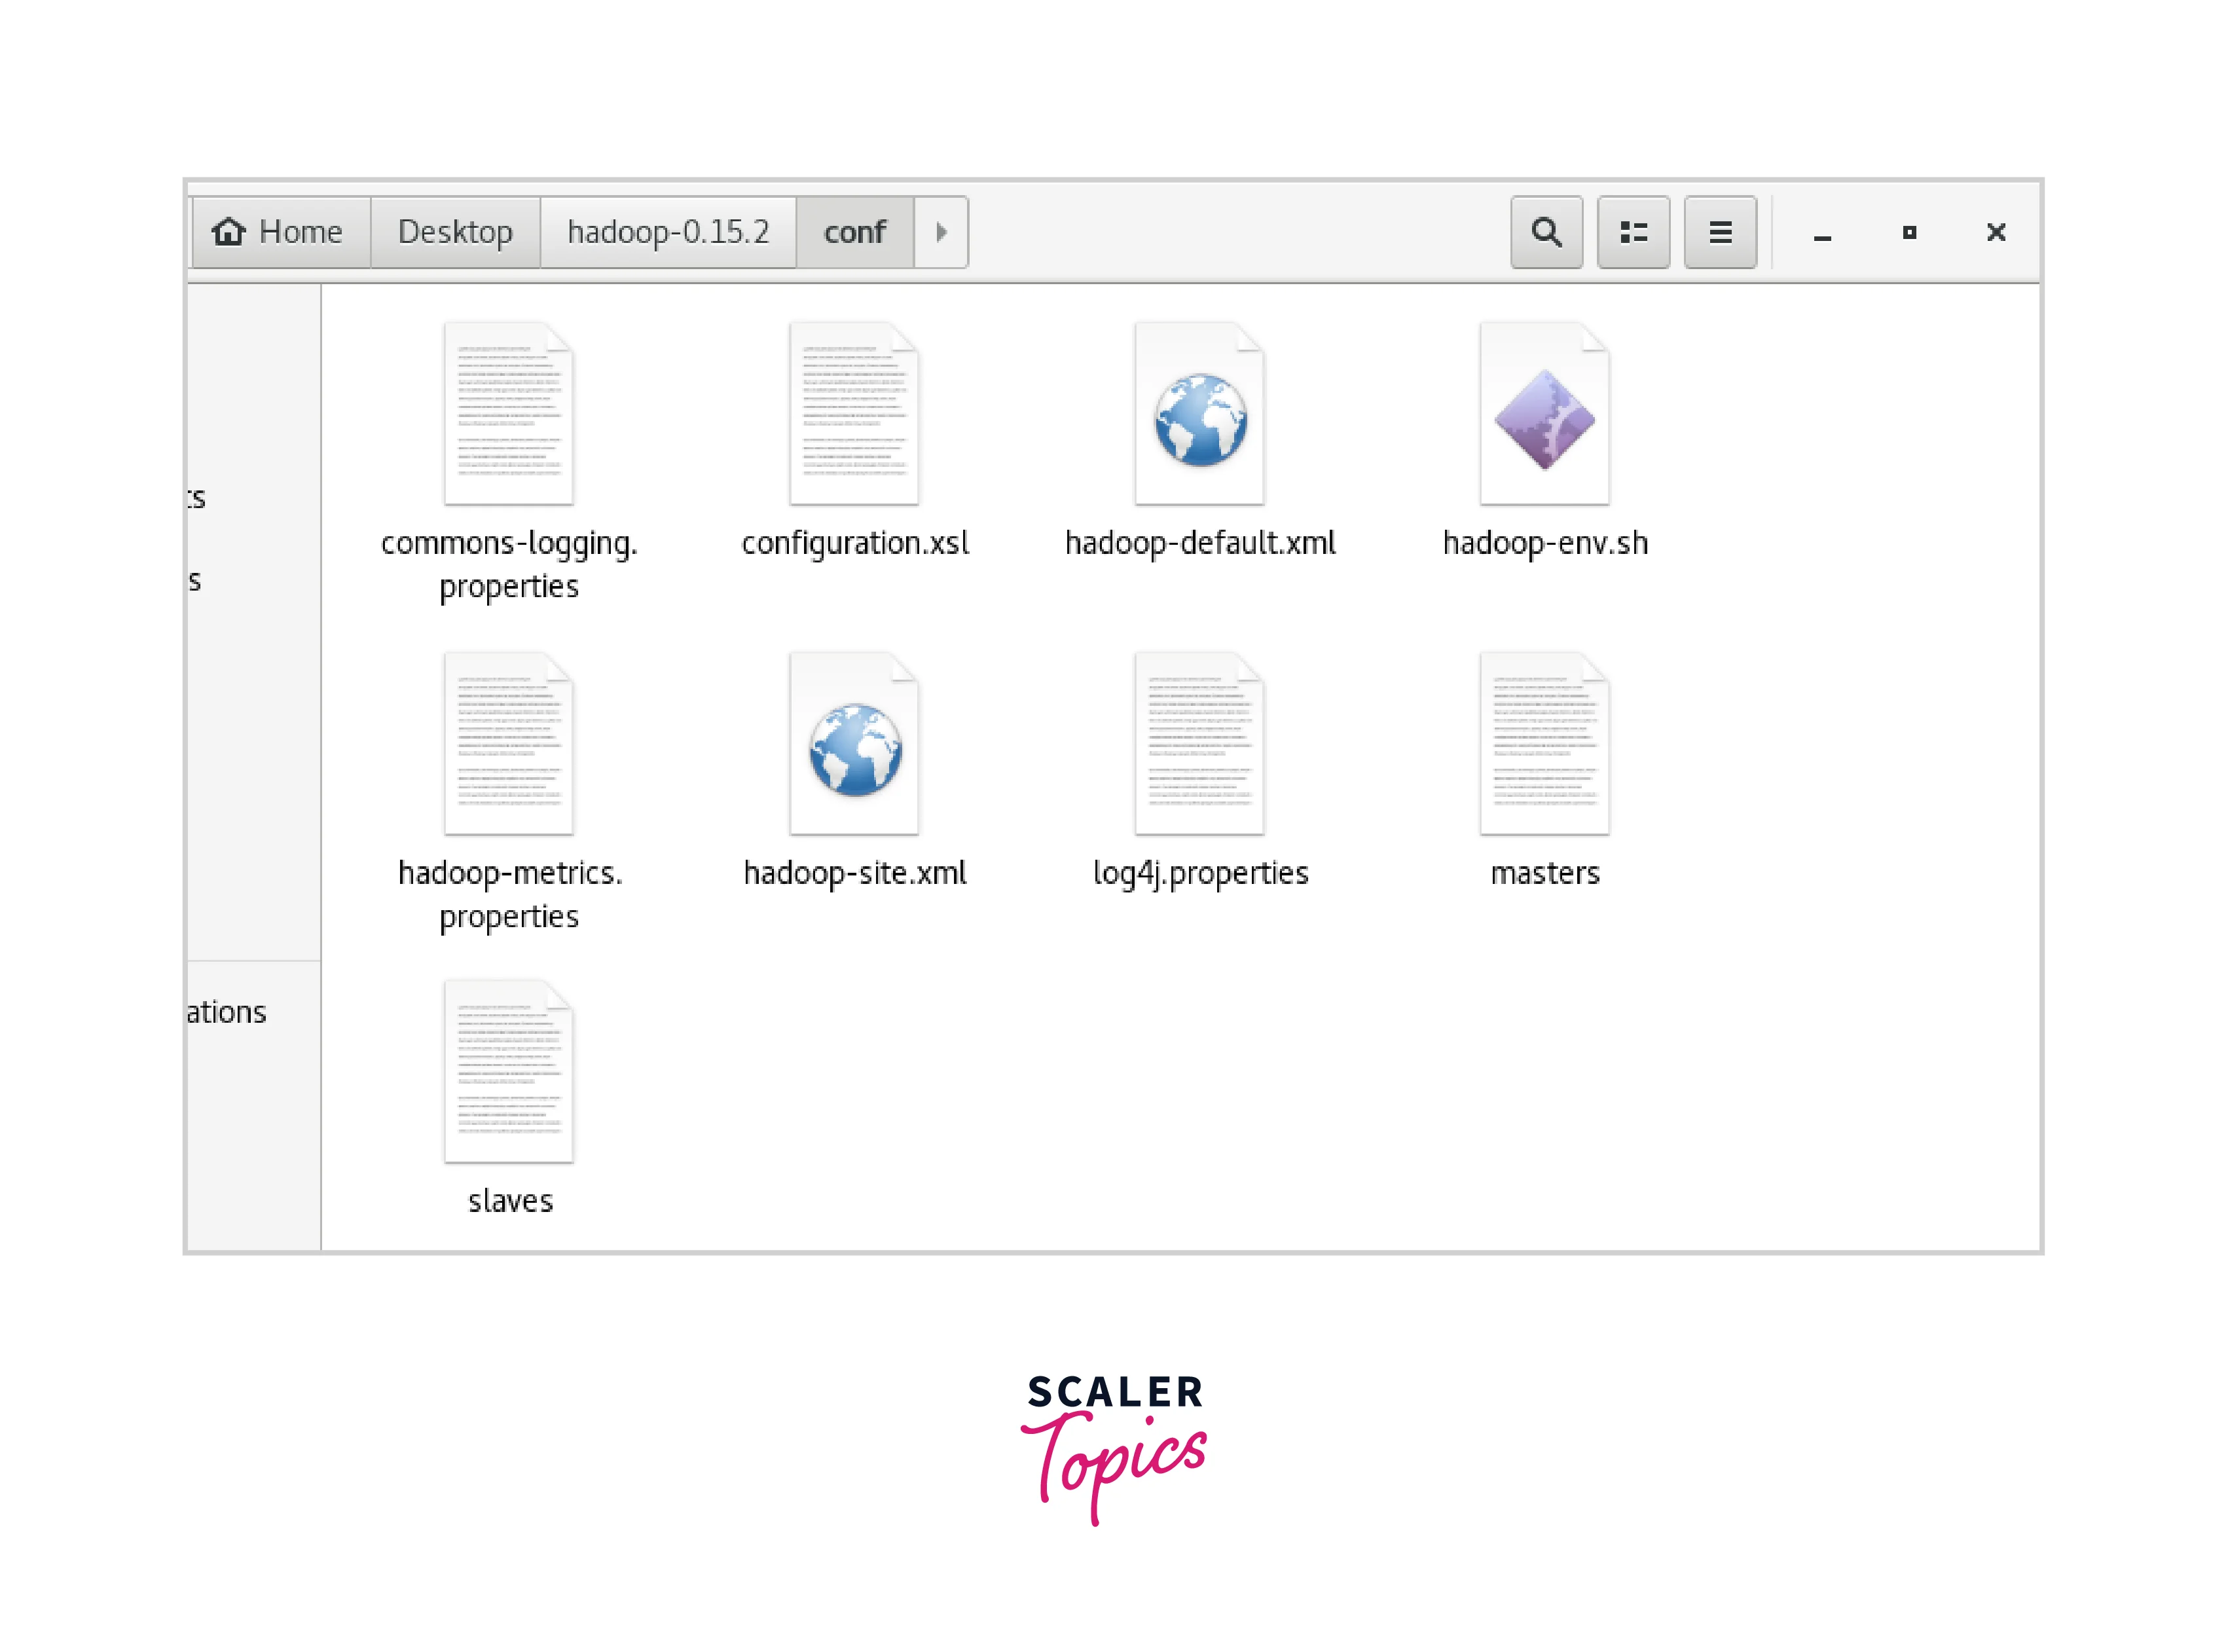Switch to list view with toolbar icon
The image size is (2228, 1652).
[1633, 232]
